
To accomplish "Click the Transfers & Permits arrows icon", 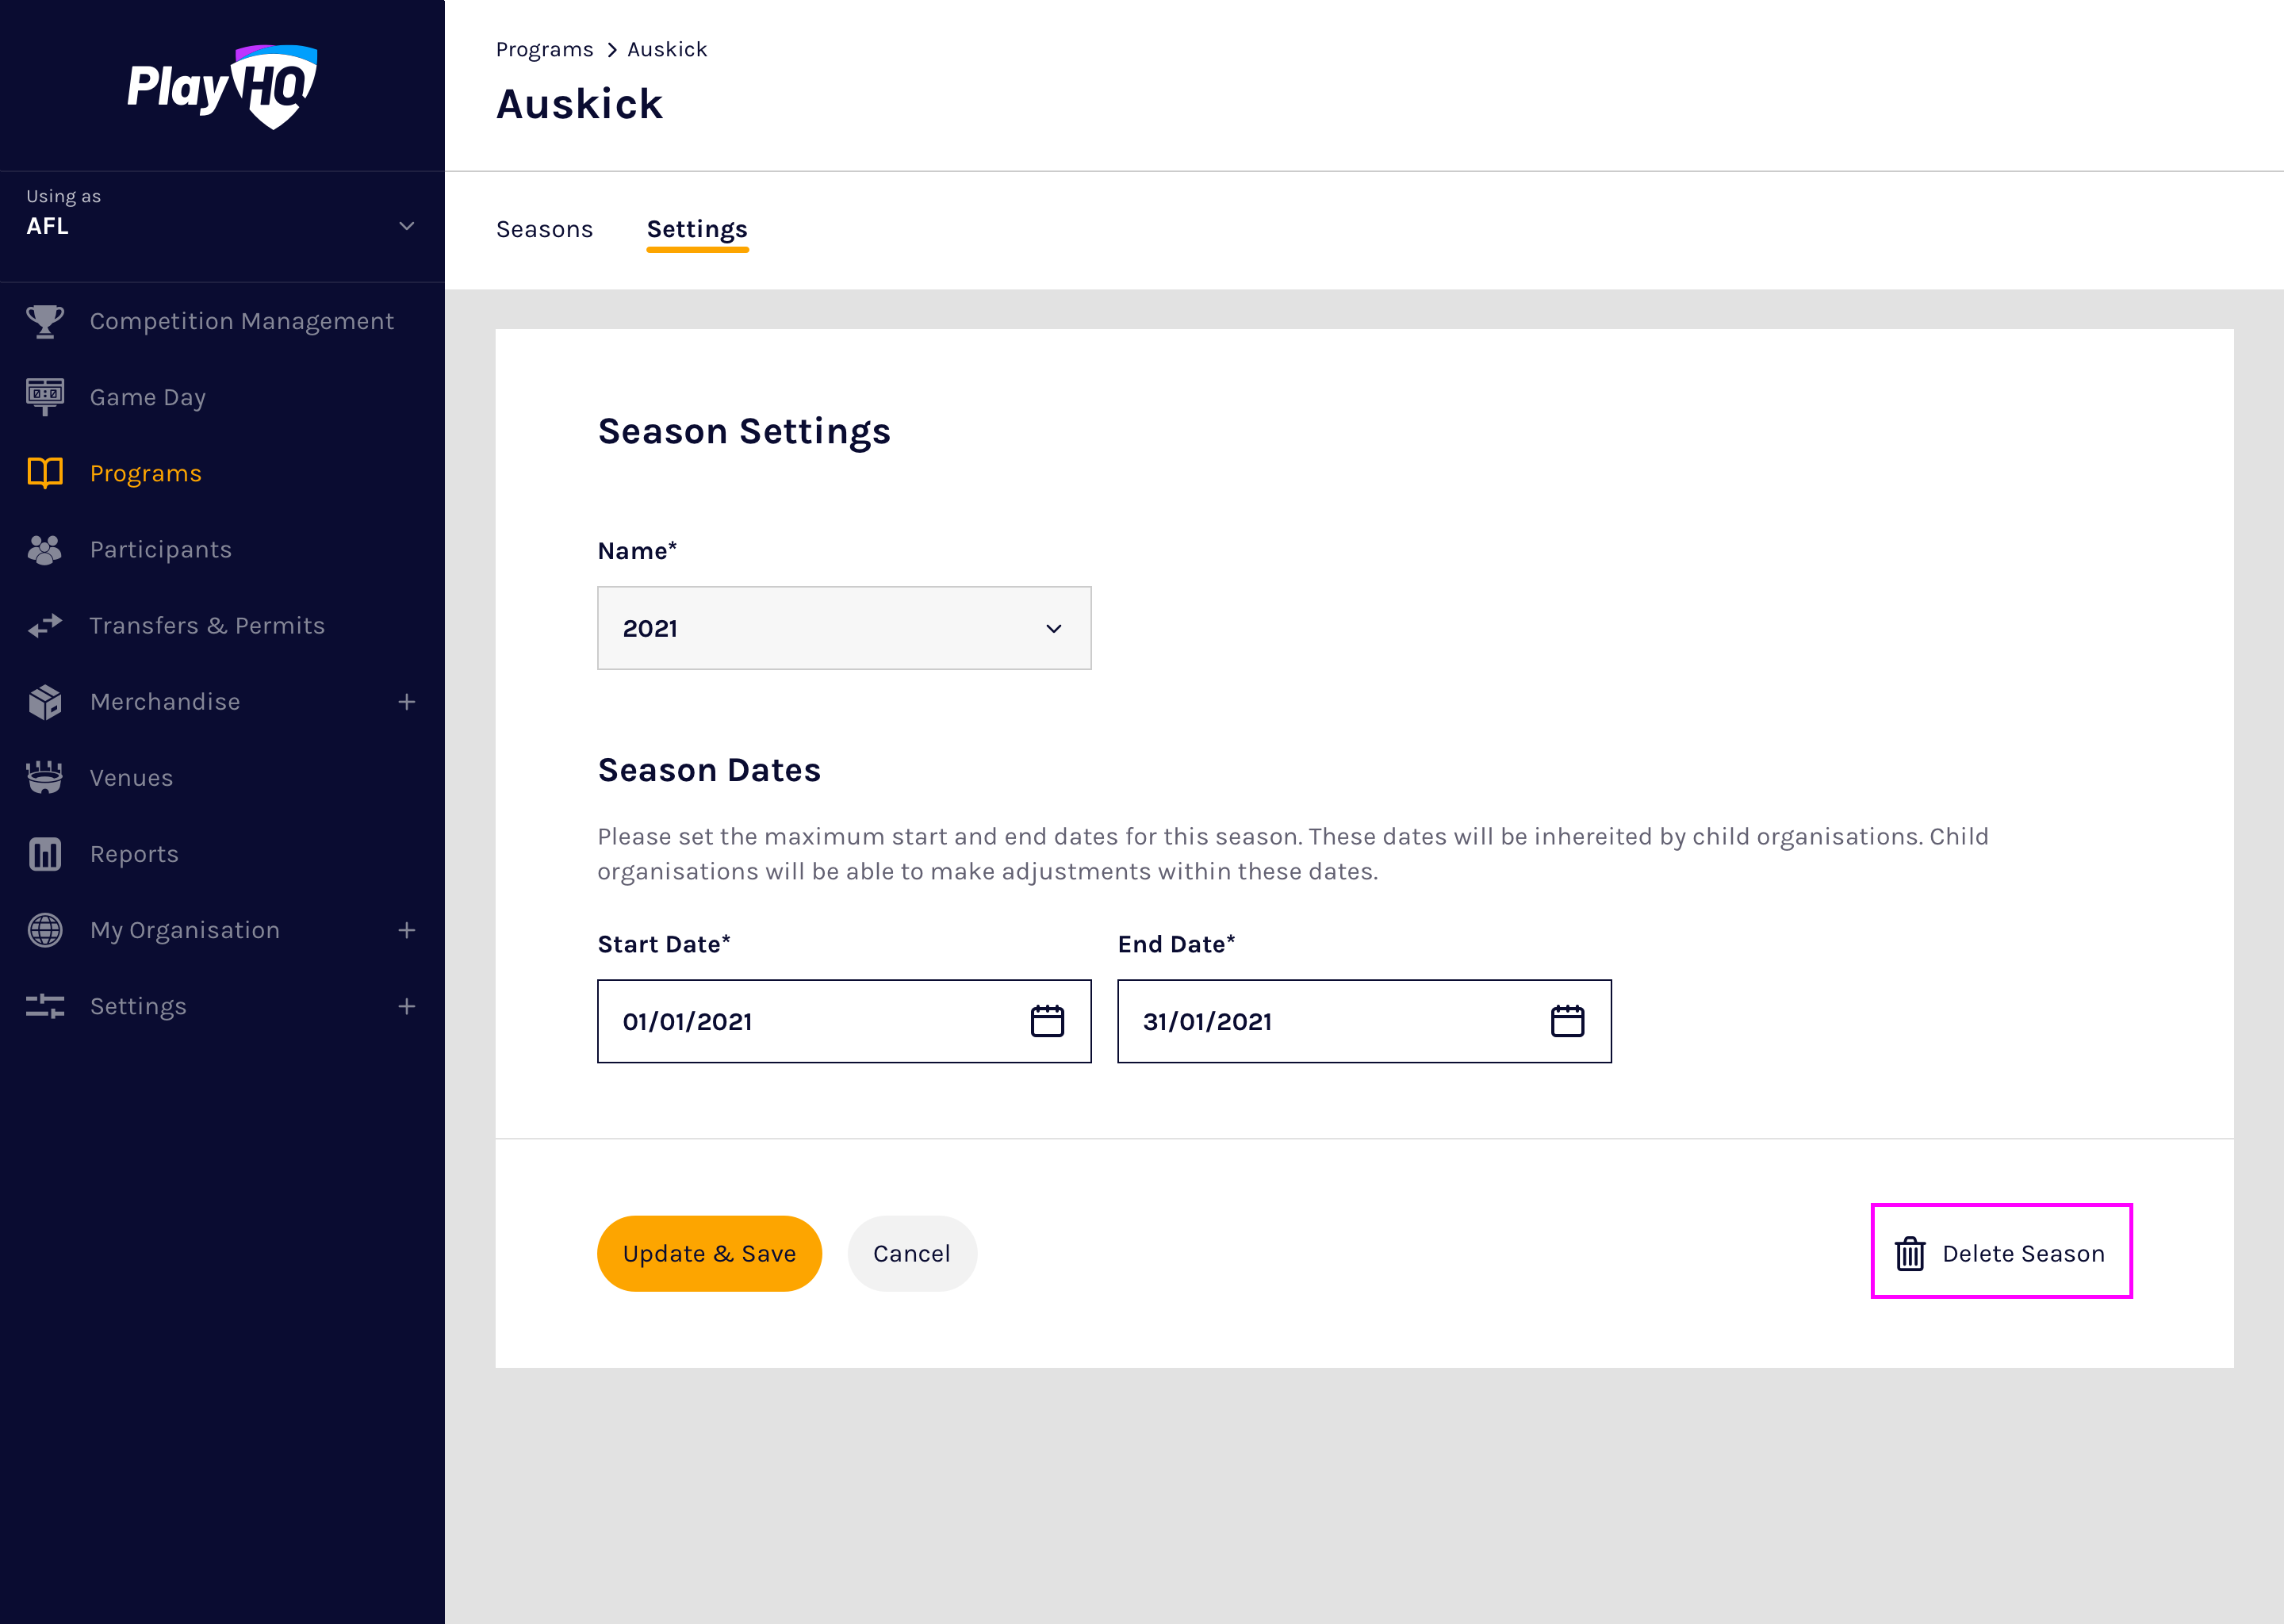I will 45,626.
